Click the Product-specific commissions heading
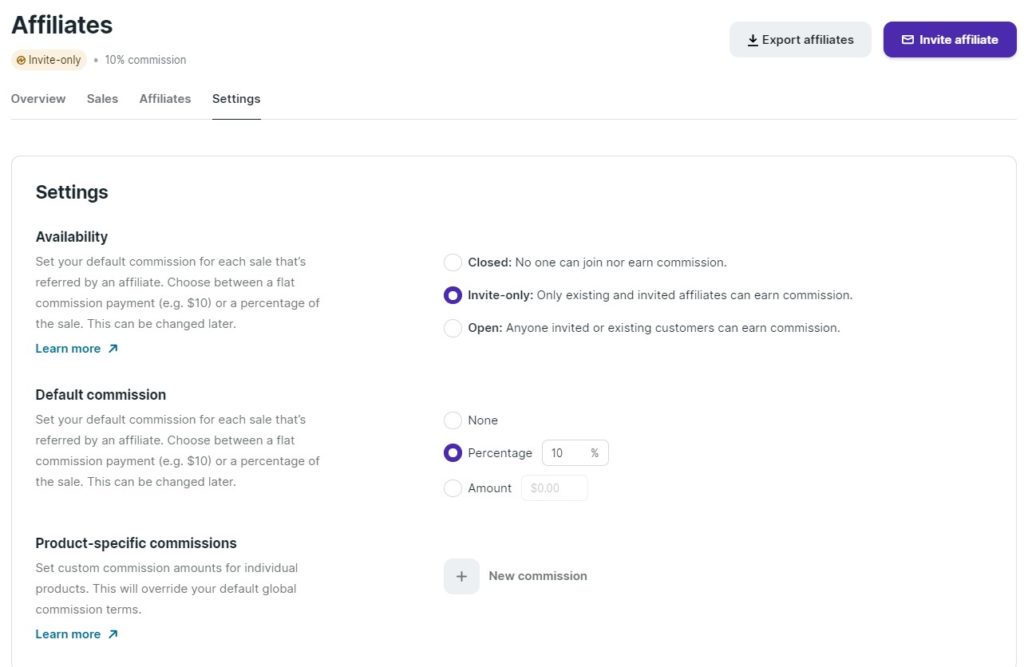 (x=136, y=543)
